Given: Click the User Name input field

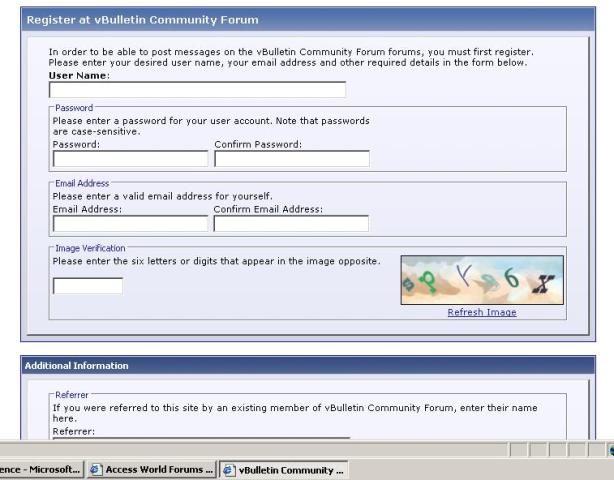Looking at the screenshot, I should [197, 90].
